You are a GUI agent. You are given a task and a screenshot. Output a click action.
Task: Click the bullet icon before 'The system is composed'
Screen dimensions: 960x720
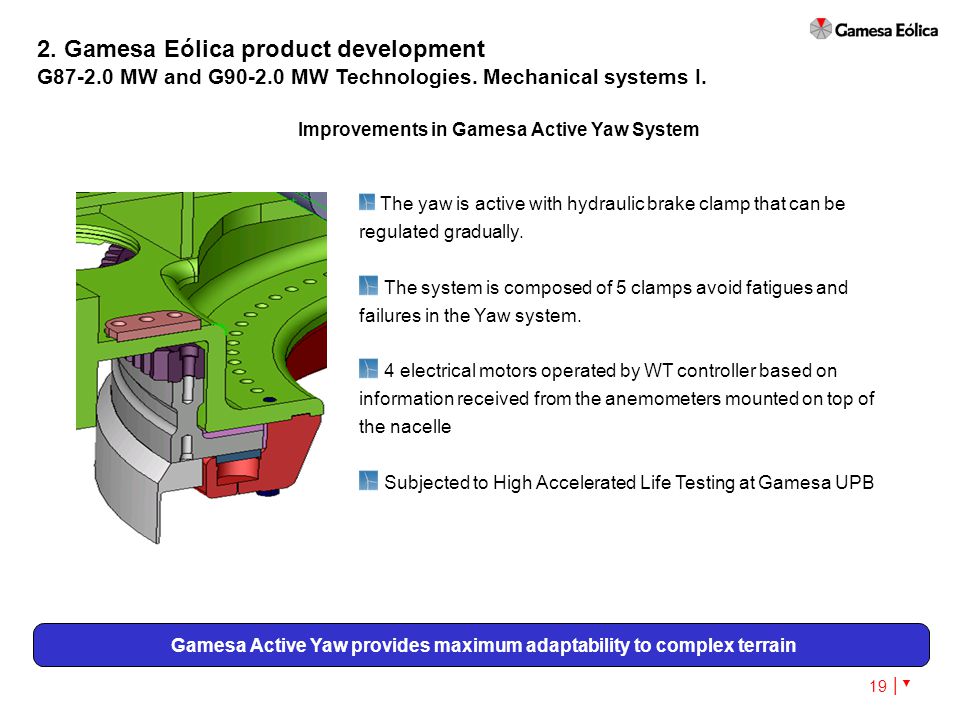click(x=368, y=286)
